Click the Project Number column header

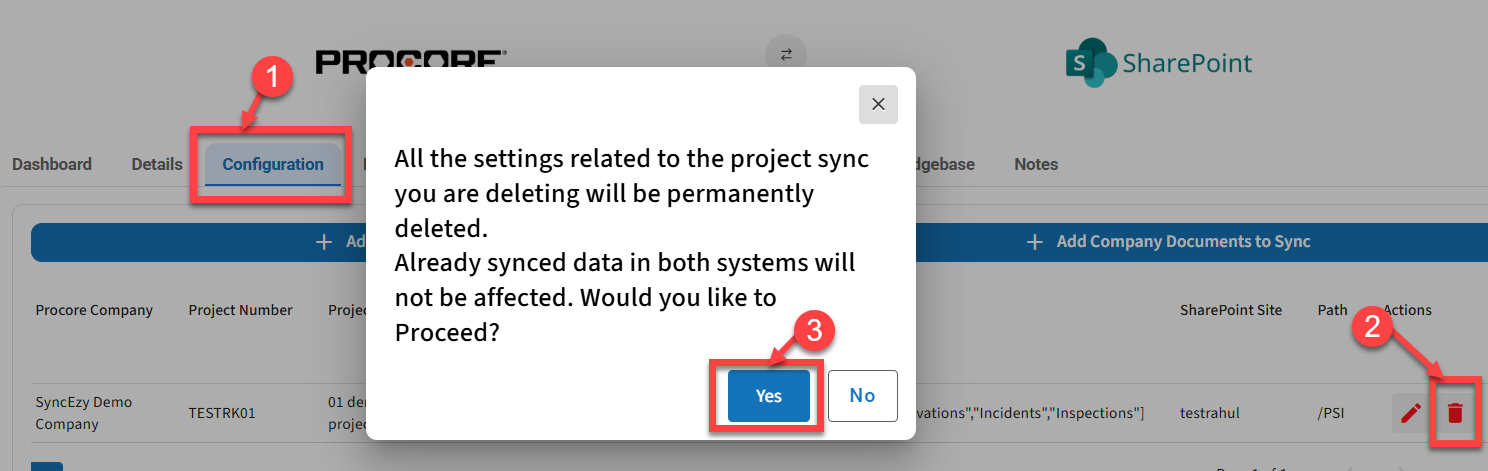click(240, 310)
